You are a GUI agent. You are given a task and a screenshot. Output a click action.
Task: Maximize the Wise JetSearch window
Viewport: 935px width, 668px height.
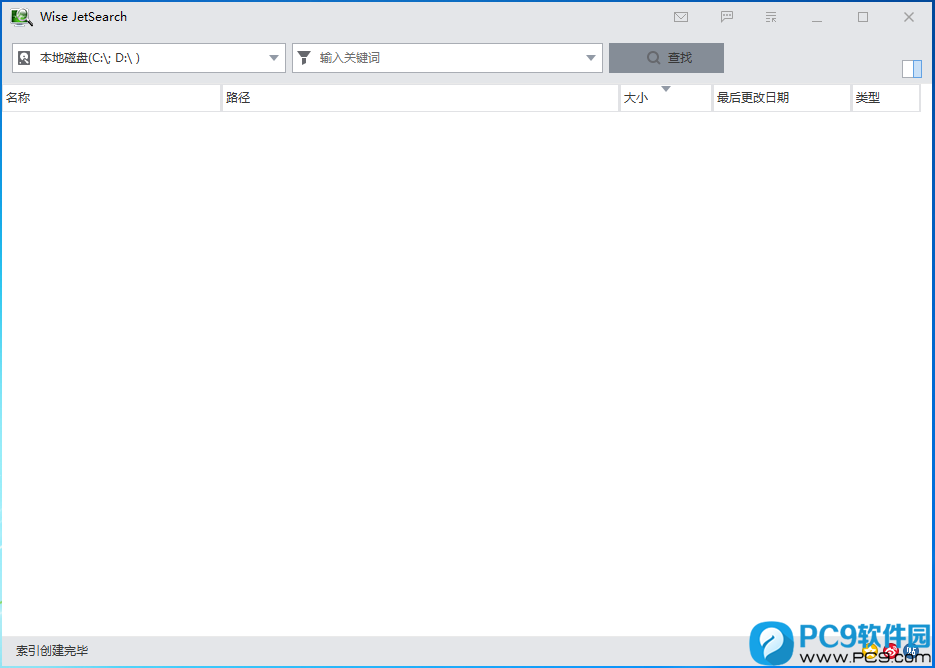click(x=863, y=17)
